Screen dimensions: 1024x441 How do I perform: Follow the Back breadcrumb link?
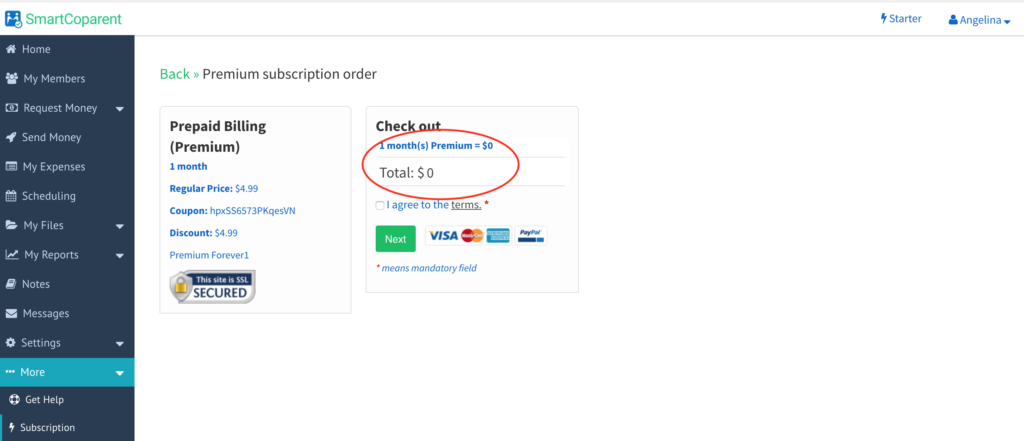tap(174, 74)
